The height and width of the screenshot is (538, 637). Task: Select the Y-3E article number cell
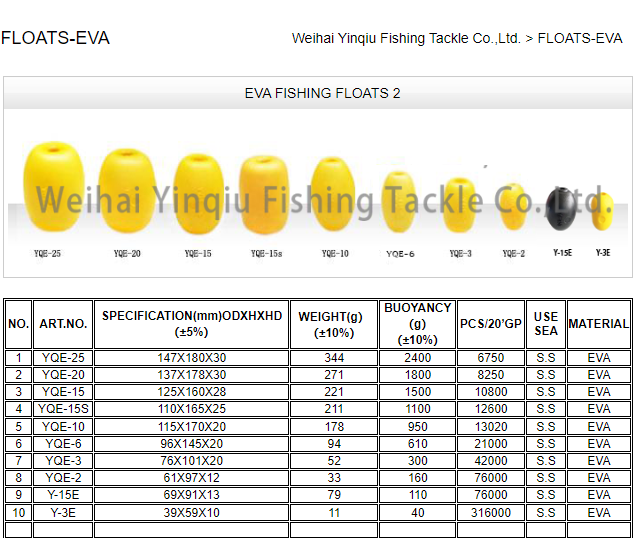[x=63, y=513]
